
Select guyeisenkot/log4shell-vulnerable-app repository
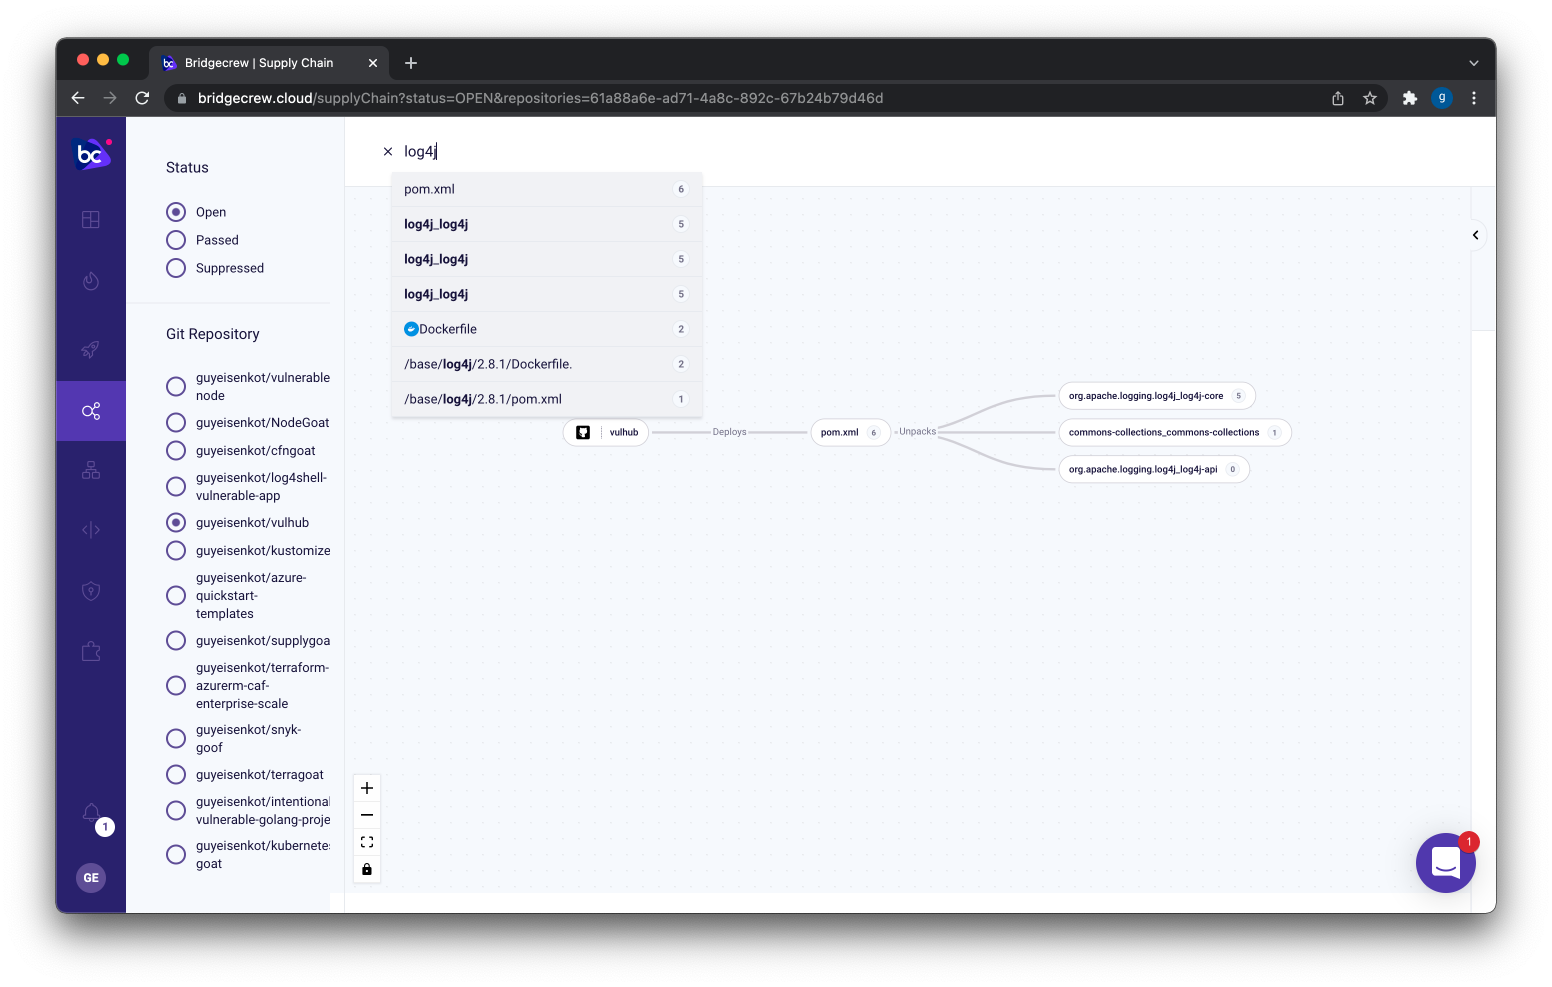(176, 487)
